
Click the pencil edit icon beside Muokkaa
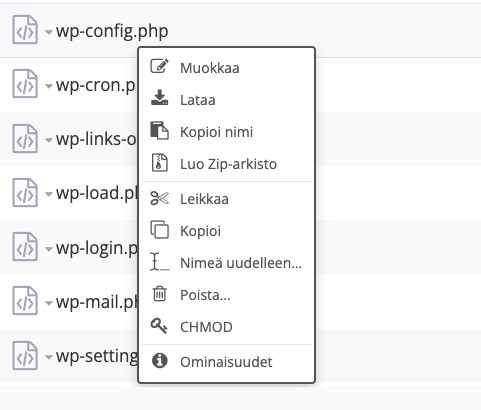[160, 66]
